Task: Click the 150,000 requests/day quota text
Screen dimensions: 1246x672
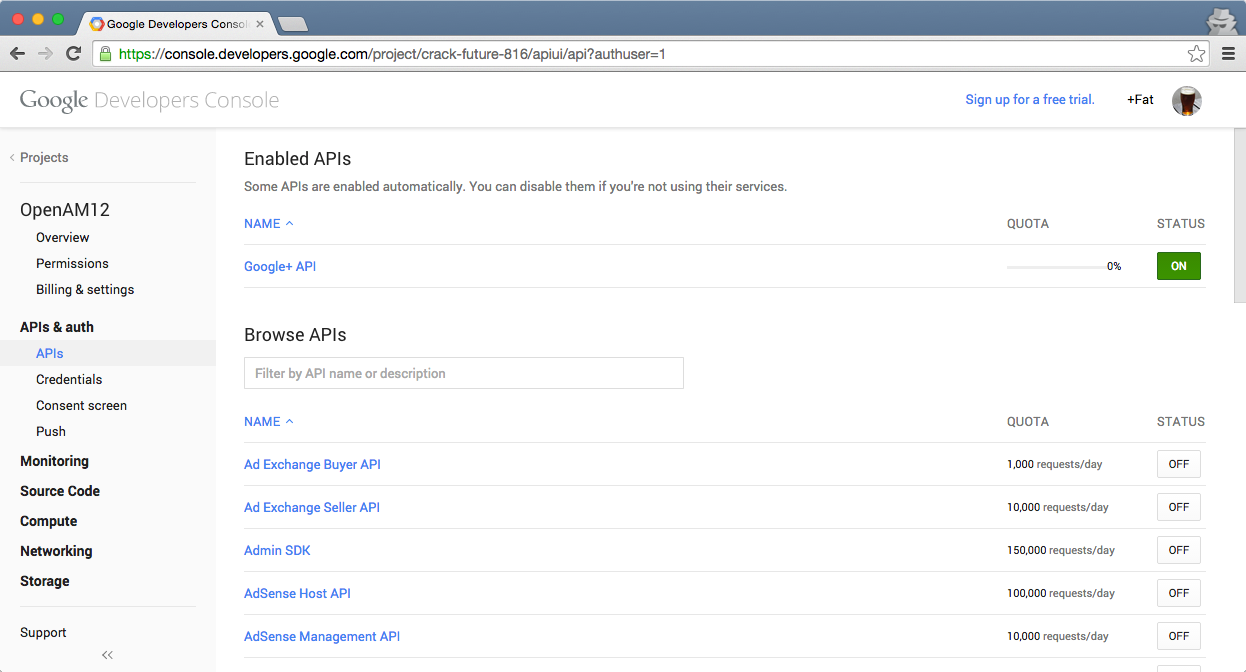Action: click(x=1061, y=550)
